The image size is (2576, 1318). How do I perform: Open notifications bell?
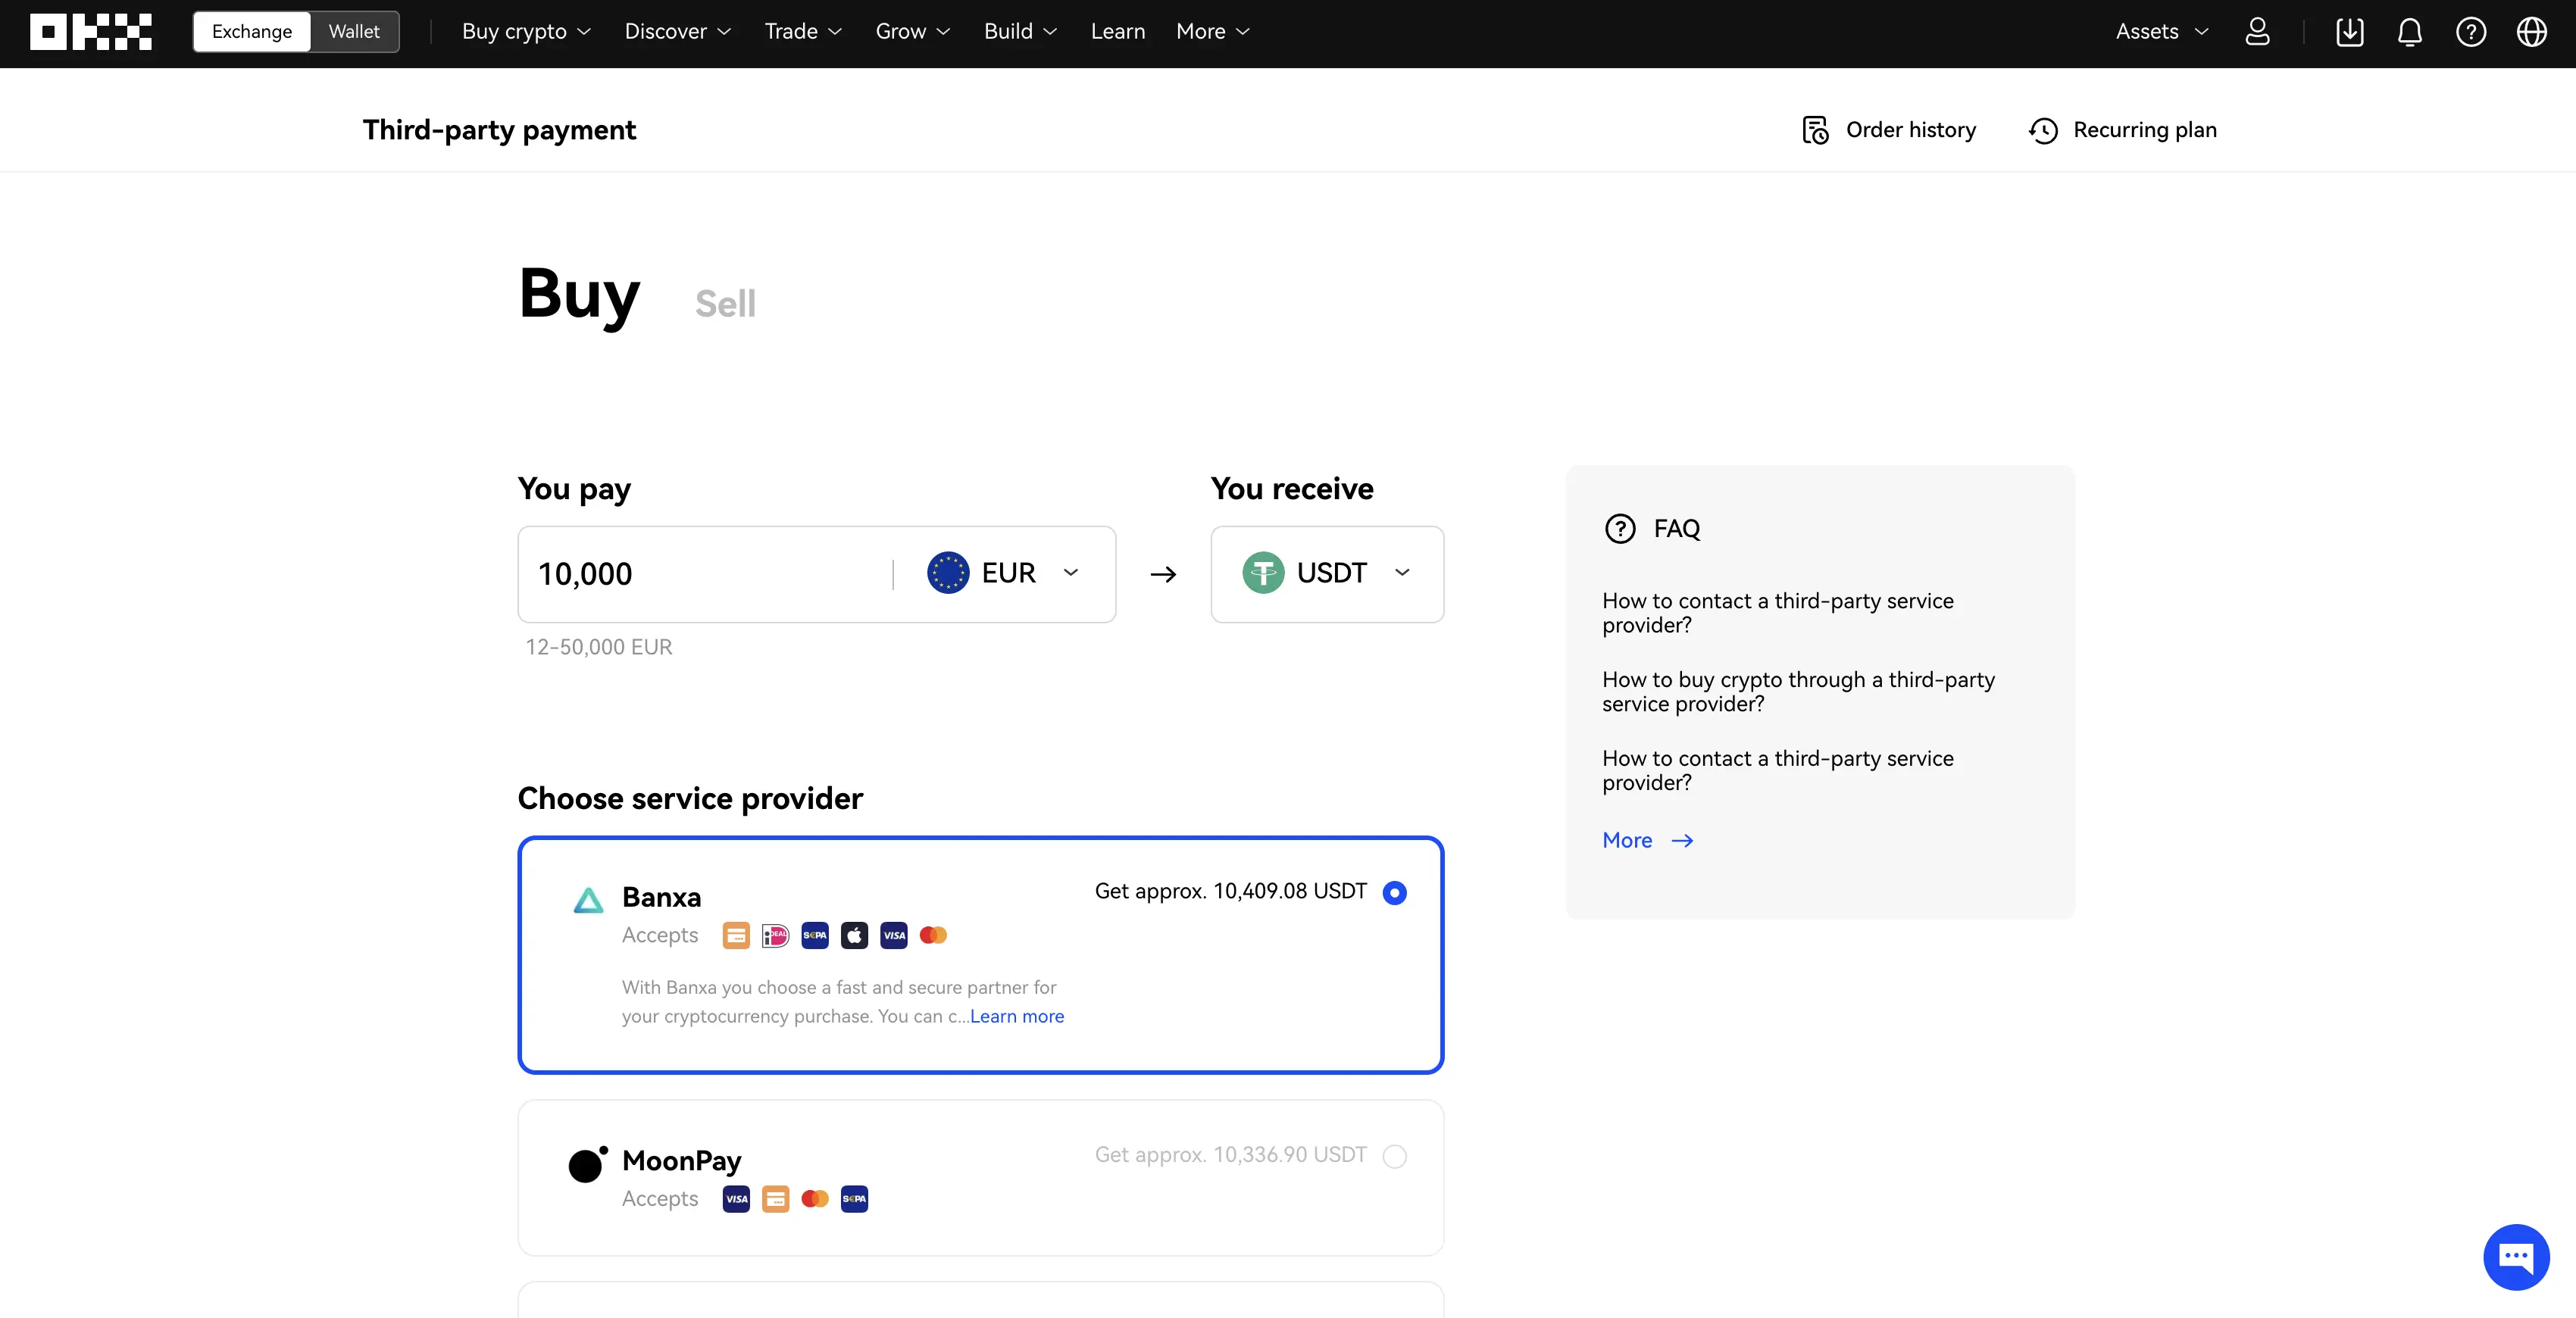(x=2410, y=32)
